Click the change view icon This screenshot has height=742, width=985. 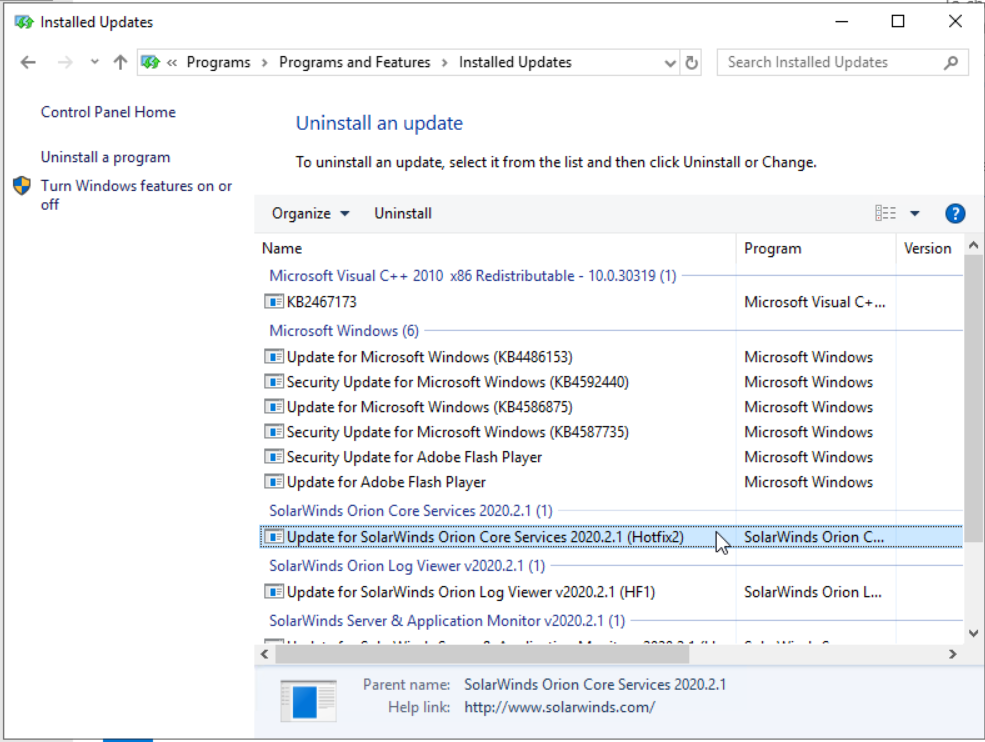tap(885, 214)
